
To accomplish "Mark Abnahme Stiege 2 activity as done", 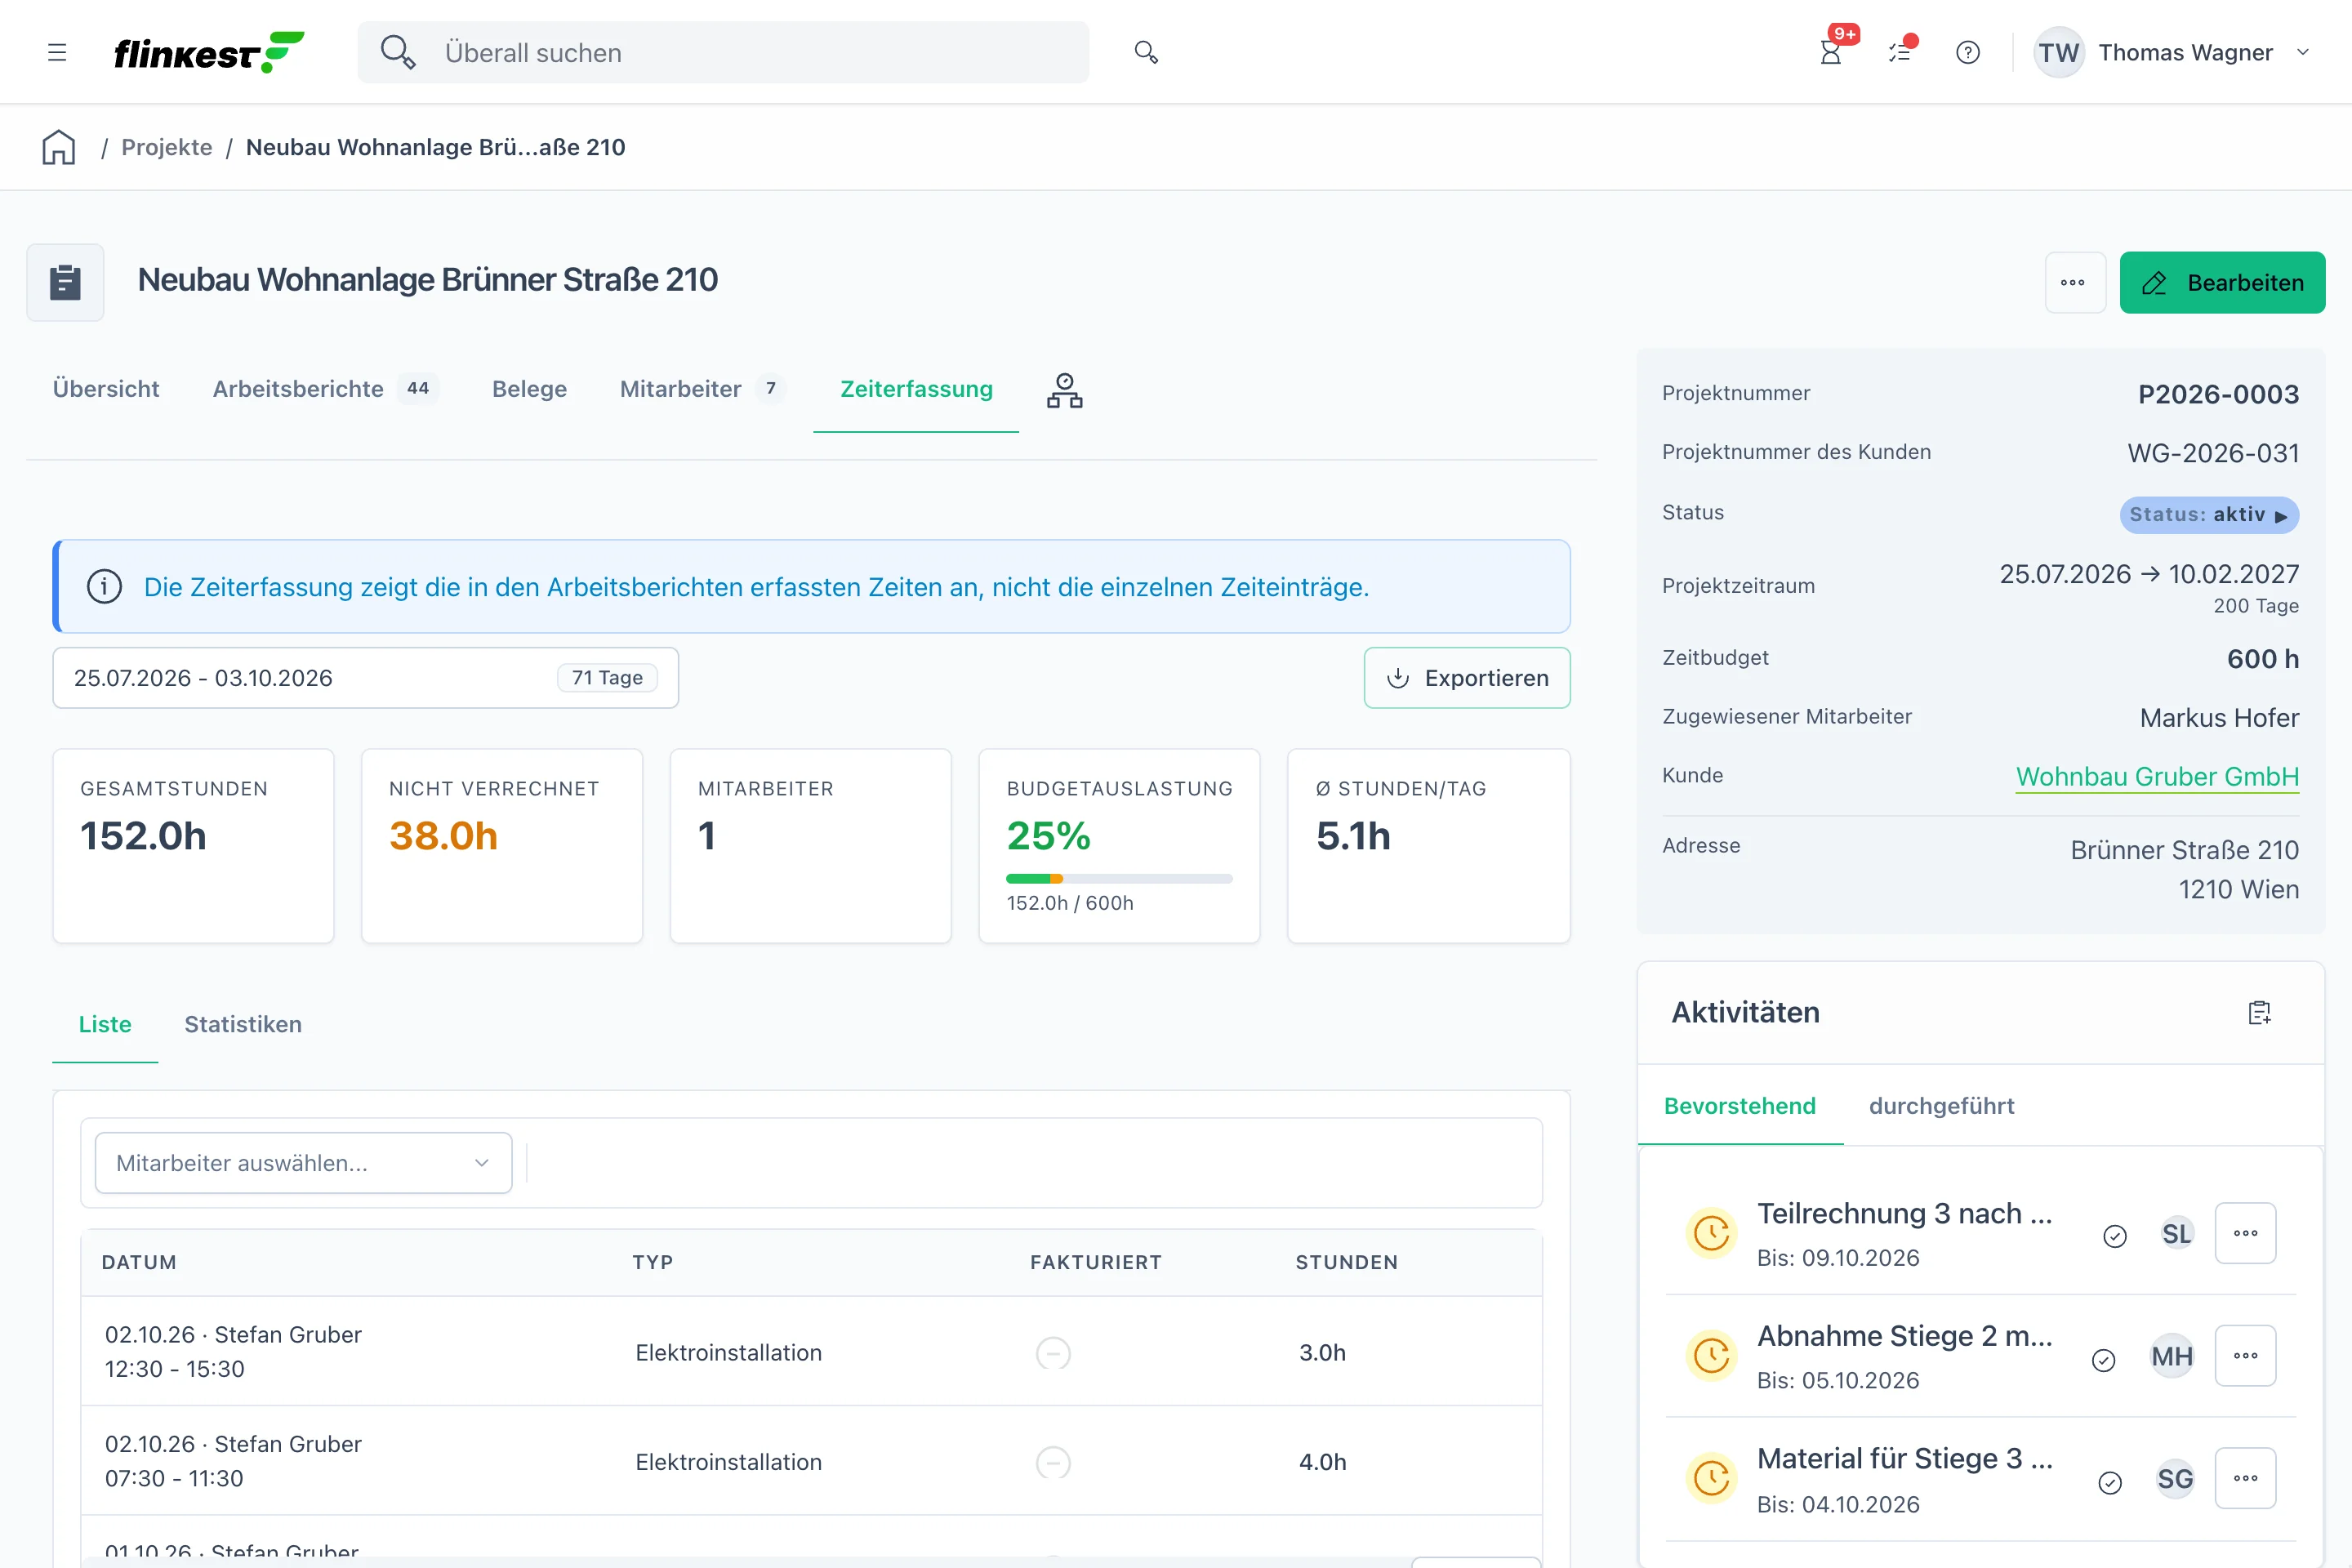I will [x=2103, y=1360].
